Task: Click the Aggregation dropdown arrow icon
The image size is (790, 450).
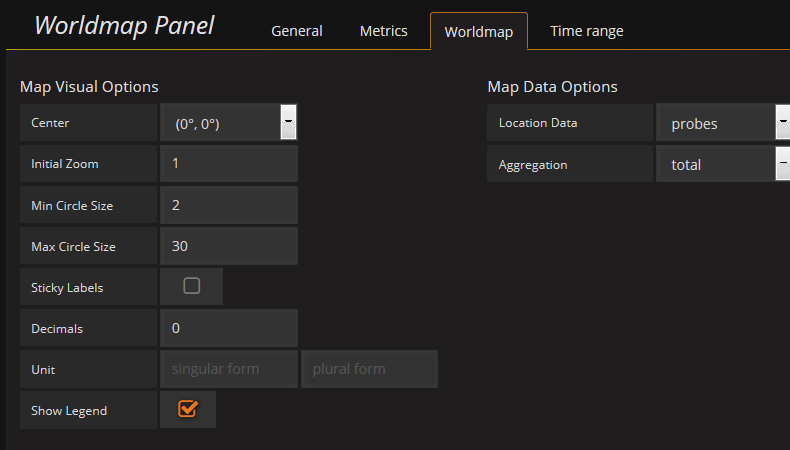Action: tap(782, 163)
